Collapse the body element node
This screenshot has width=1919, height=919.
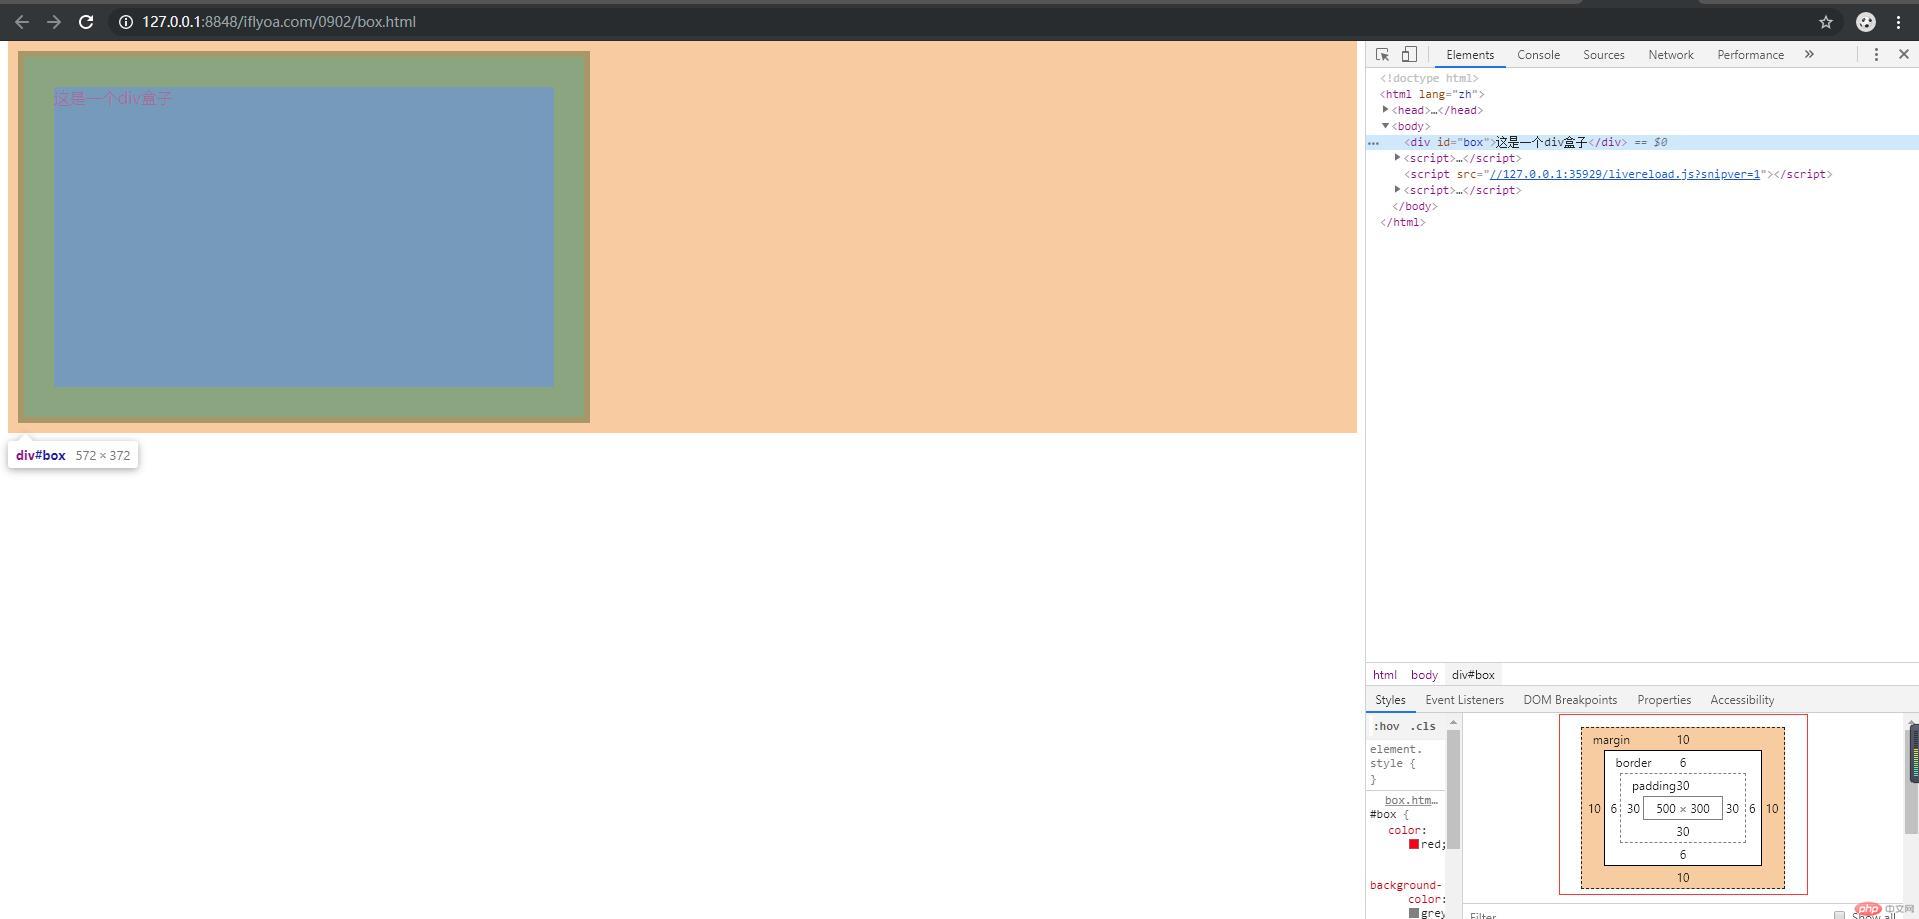click(1385, 126)
